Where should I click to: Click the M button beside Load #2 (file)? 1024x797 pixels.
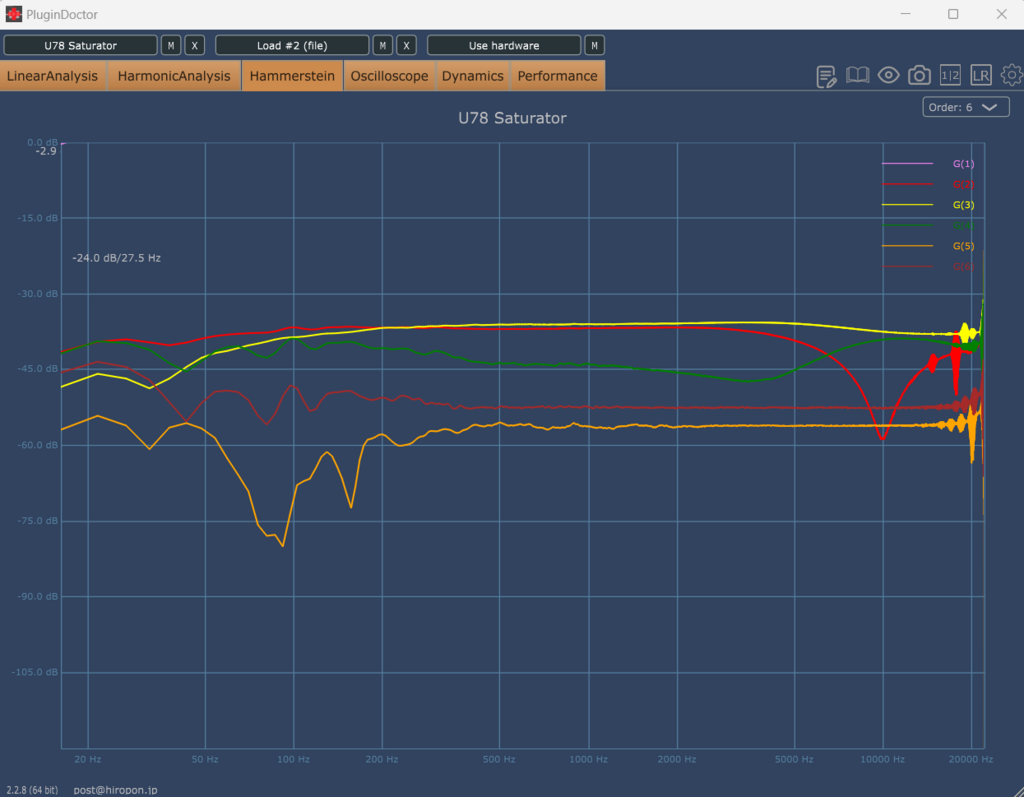tap(383, 45)
